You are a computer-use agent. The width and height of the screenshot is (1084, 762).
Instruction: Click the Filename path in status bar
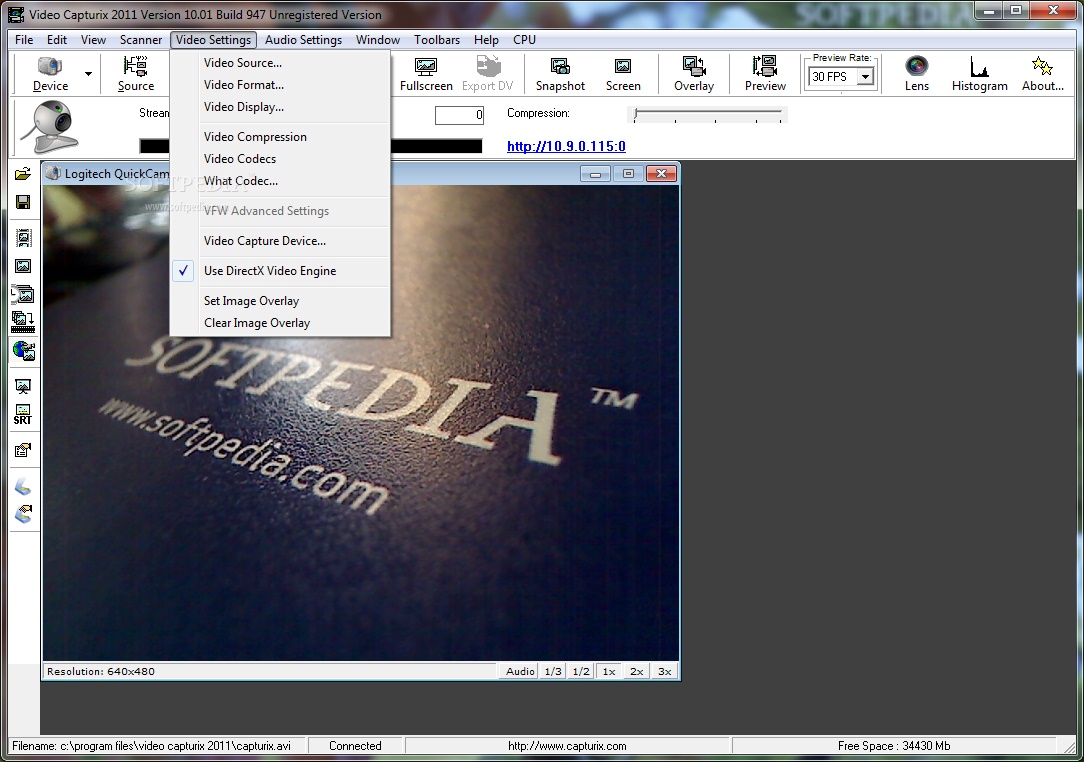tap(151, 746)
